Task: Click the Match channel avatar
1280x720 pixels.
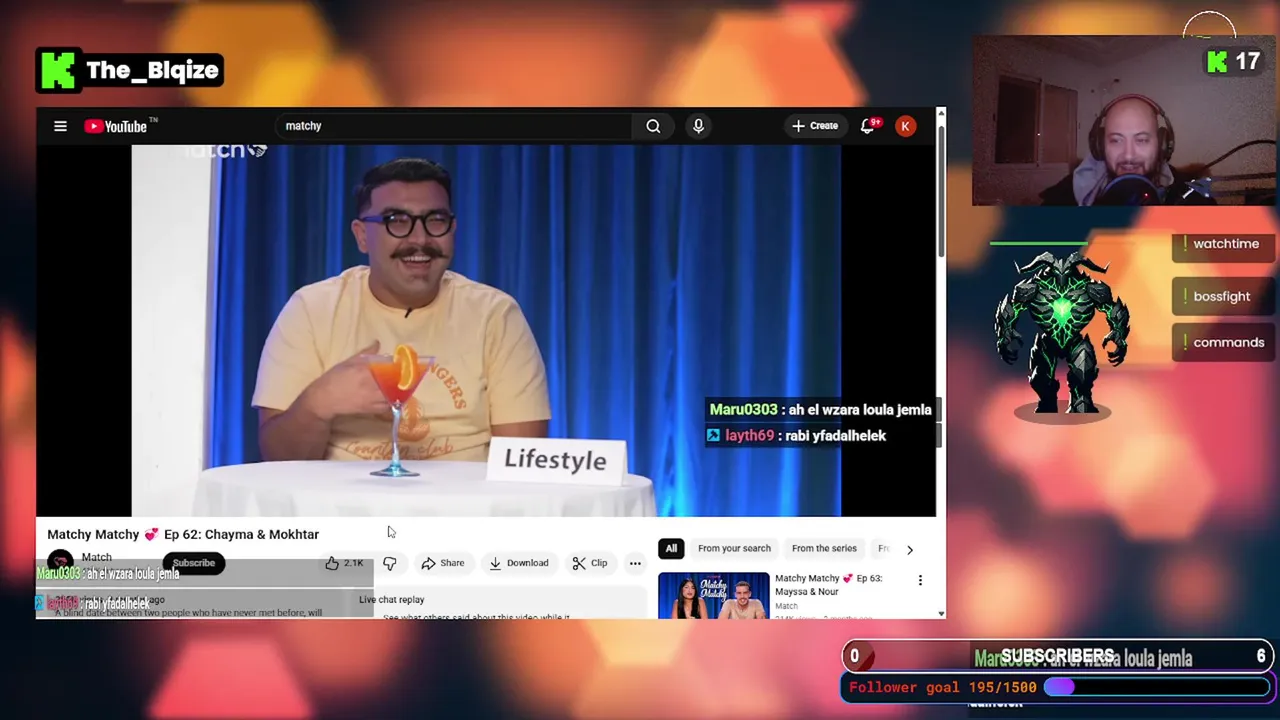Action: [60, 562]
